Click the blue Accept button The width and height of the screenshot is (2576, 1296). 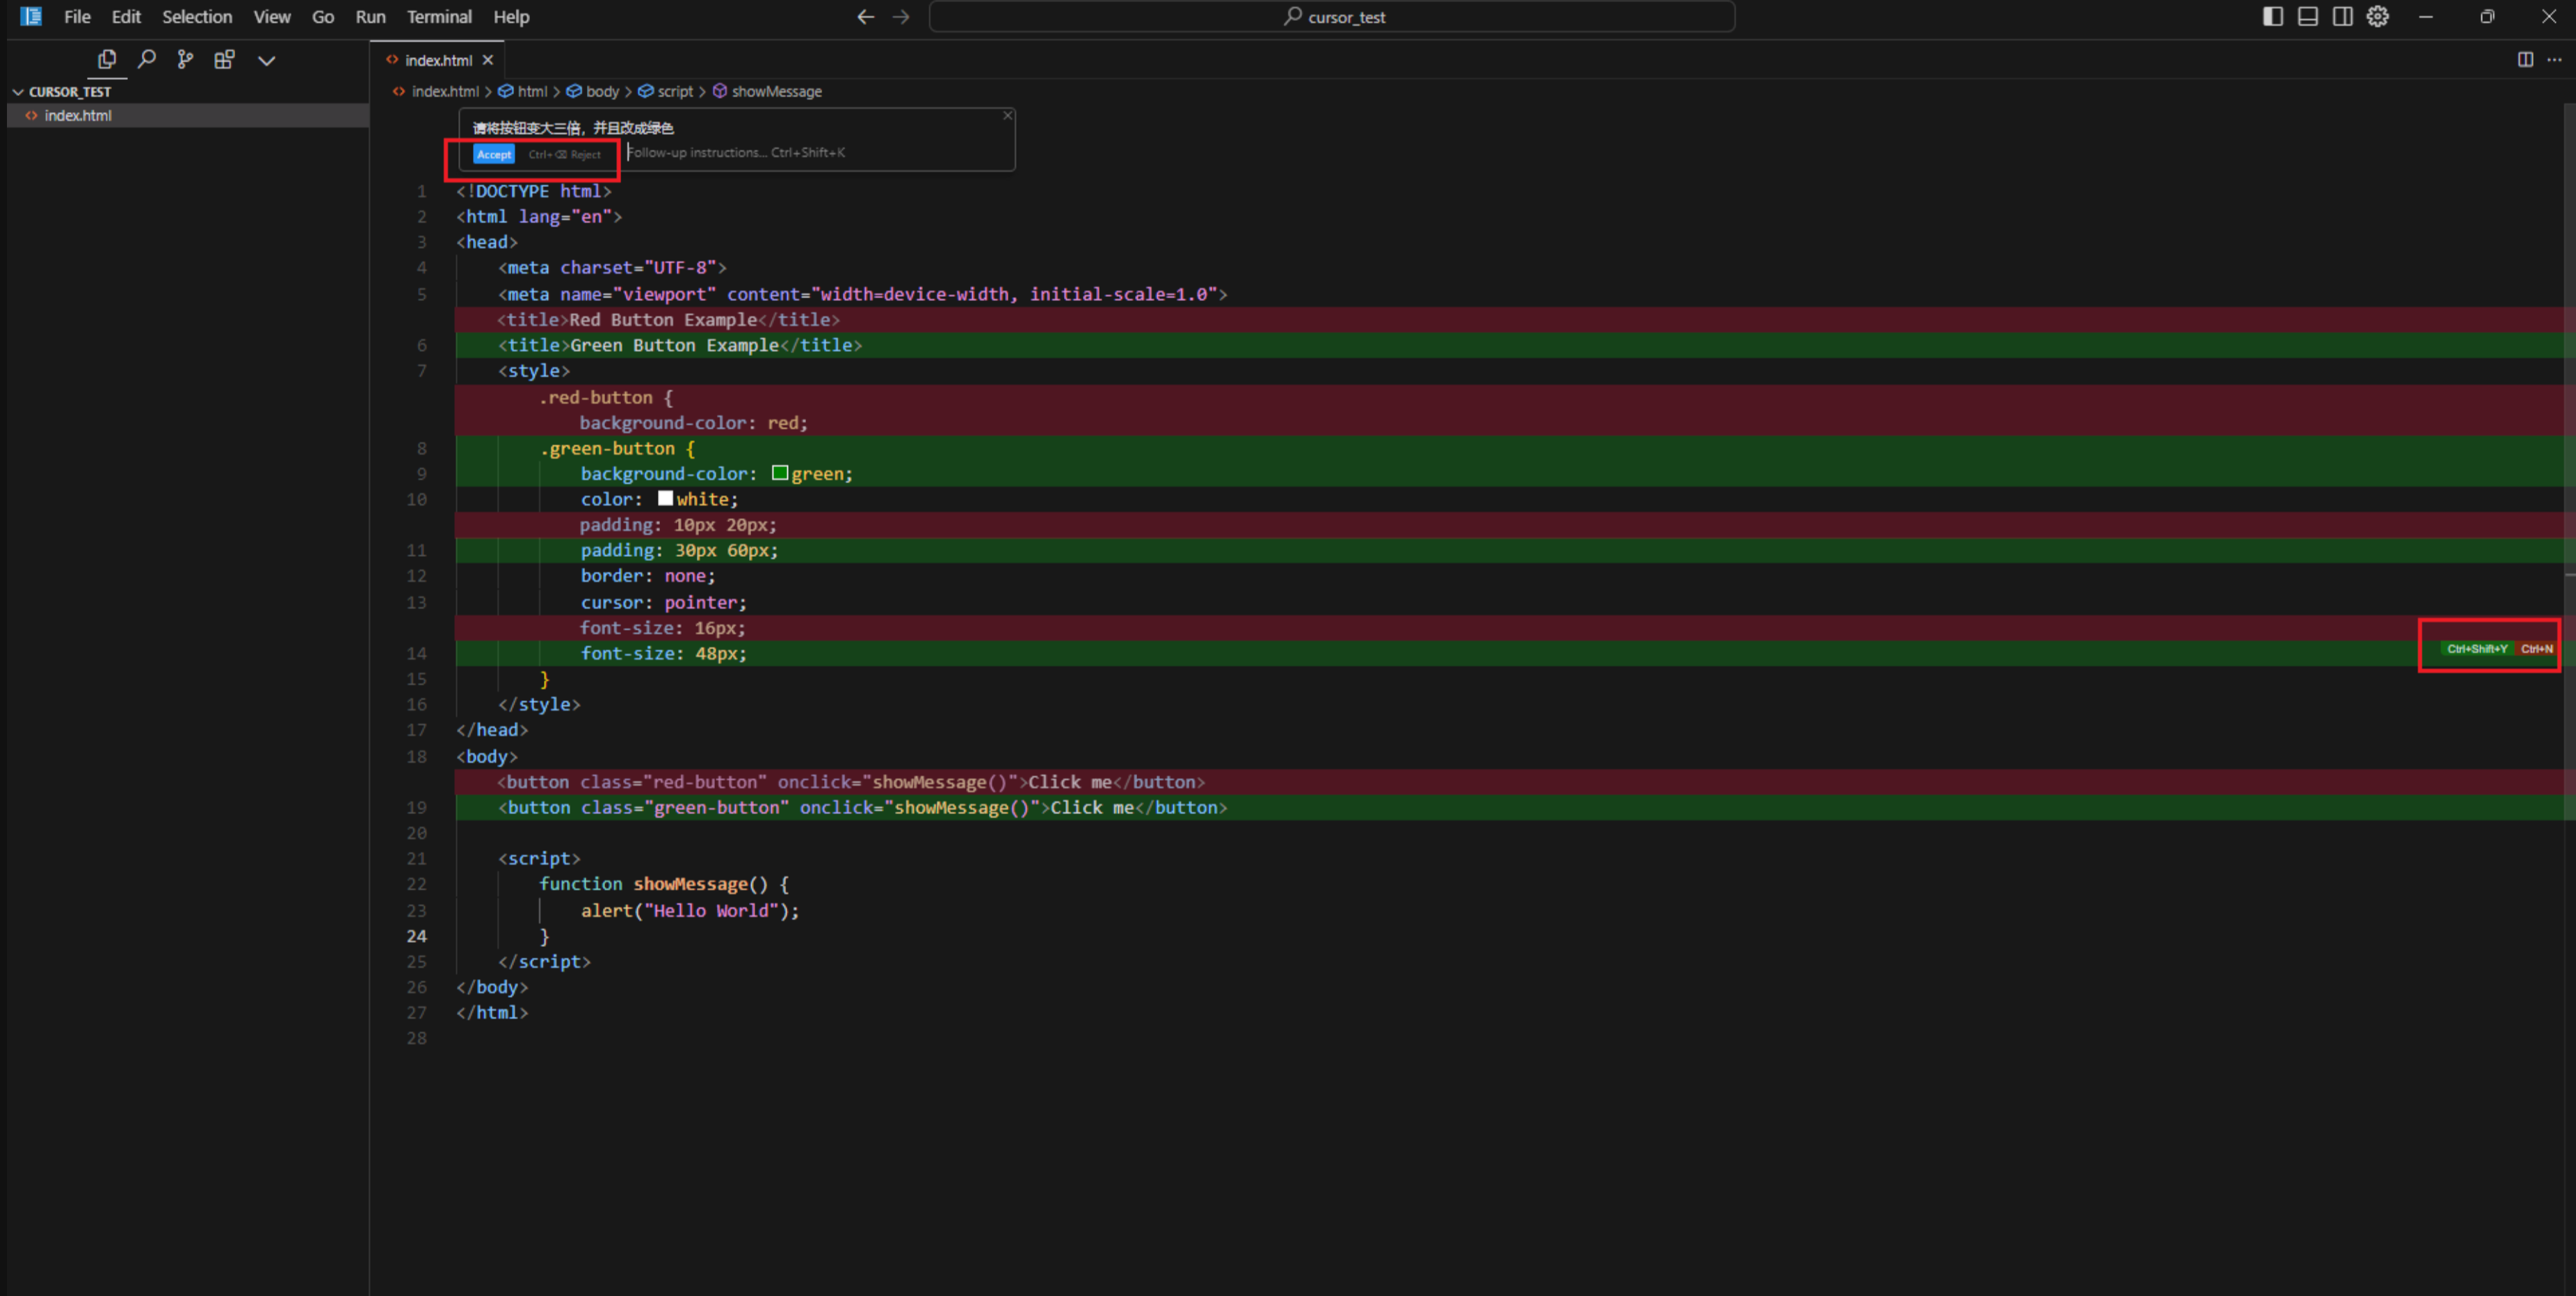[x=494, y=155]
